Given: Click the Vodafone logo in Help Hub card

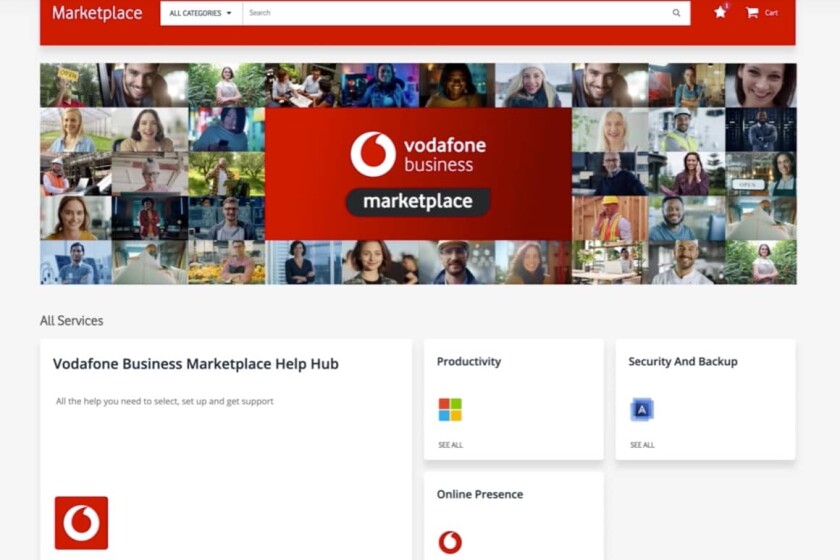Looking at the screenshot, I should [x=81, y=522].
